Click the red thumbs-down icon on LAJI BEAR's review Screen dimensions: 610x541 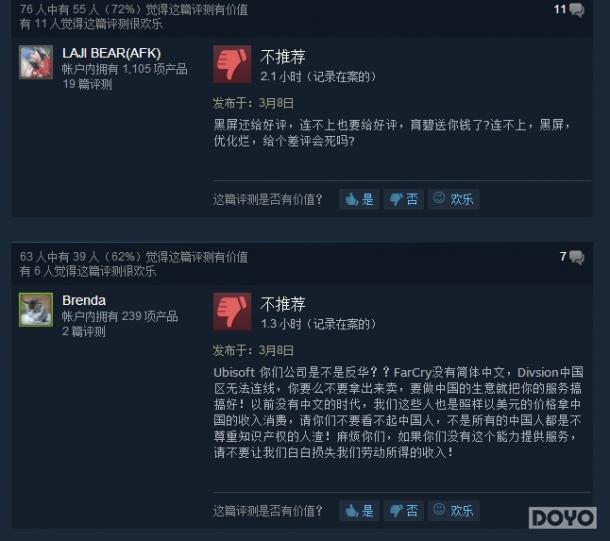(232, 64)
